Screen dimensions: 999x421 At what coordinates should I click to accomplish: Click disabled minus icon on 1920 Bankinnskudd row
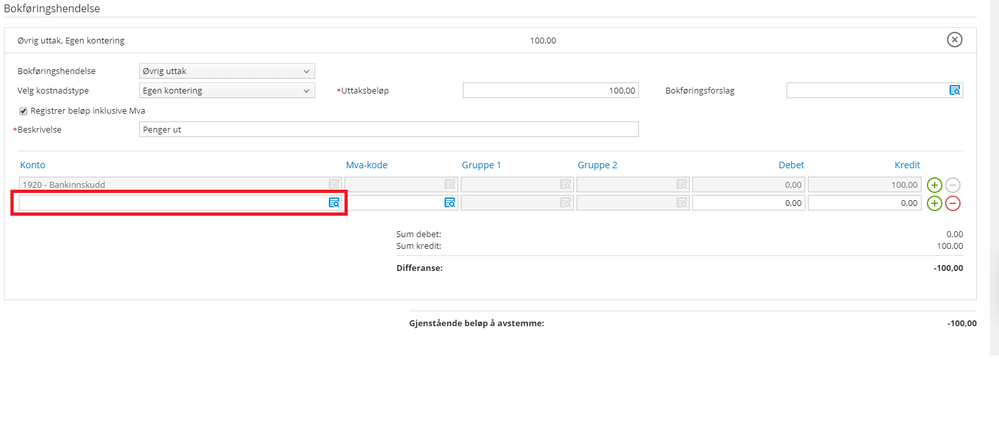pos(952,185)
